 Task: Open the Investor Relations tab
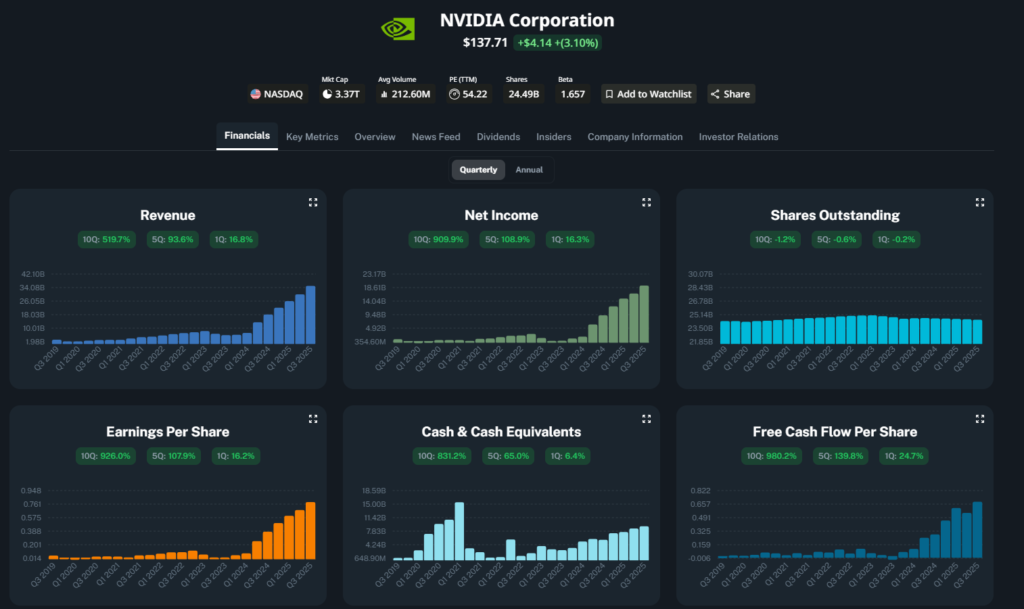[739, 137]
